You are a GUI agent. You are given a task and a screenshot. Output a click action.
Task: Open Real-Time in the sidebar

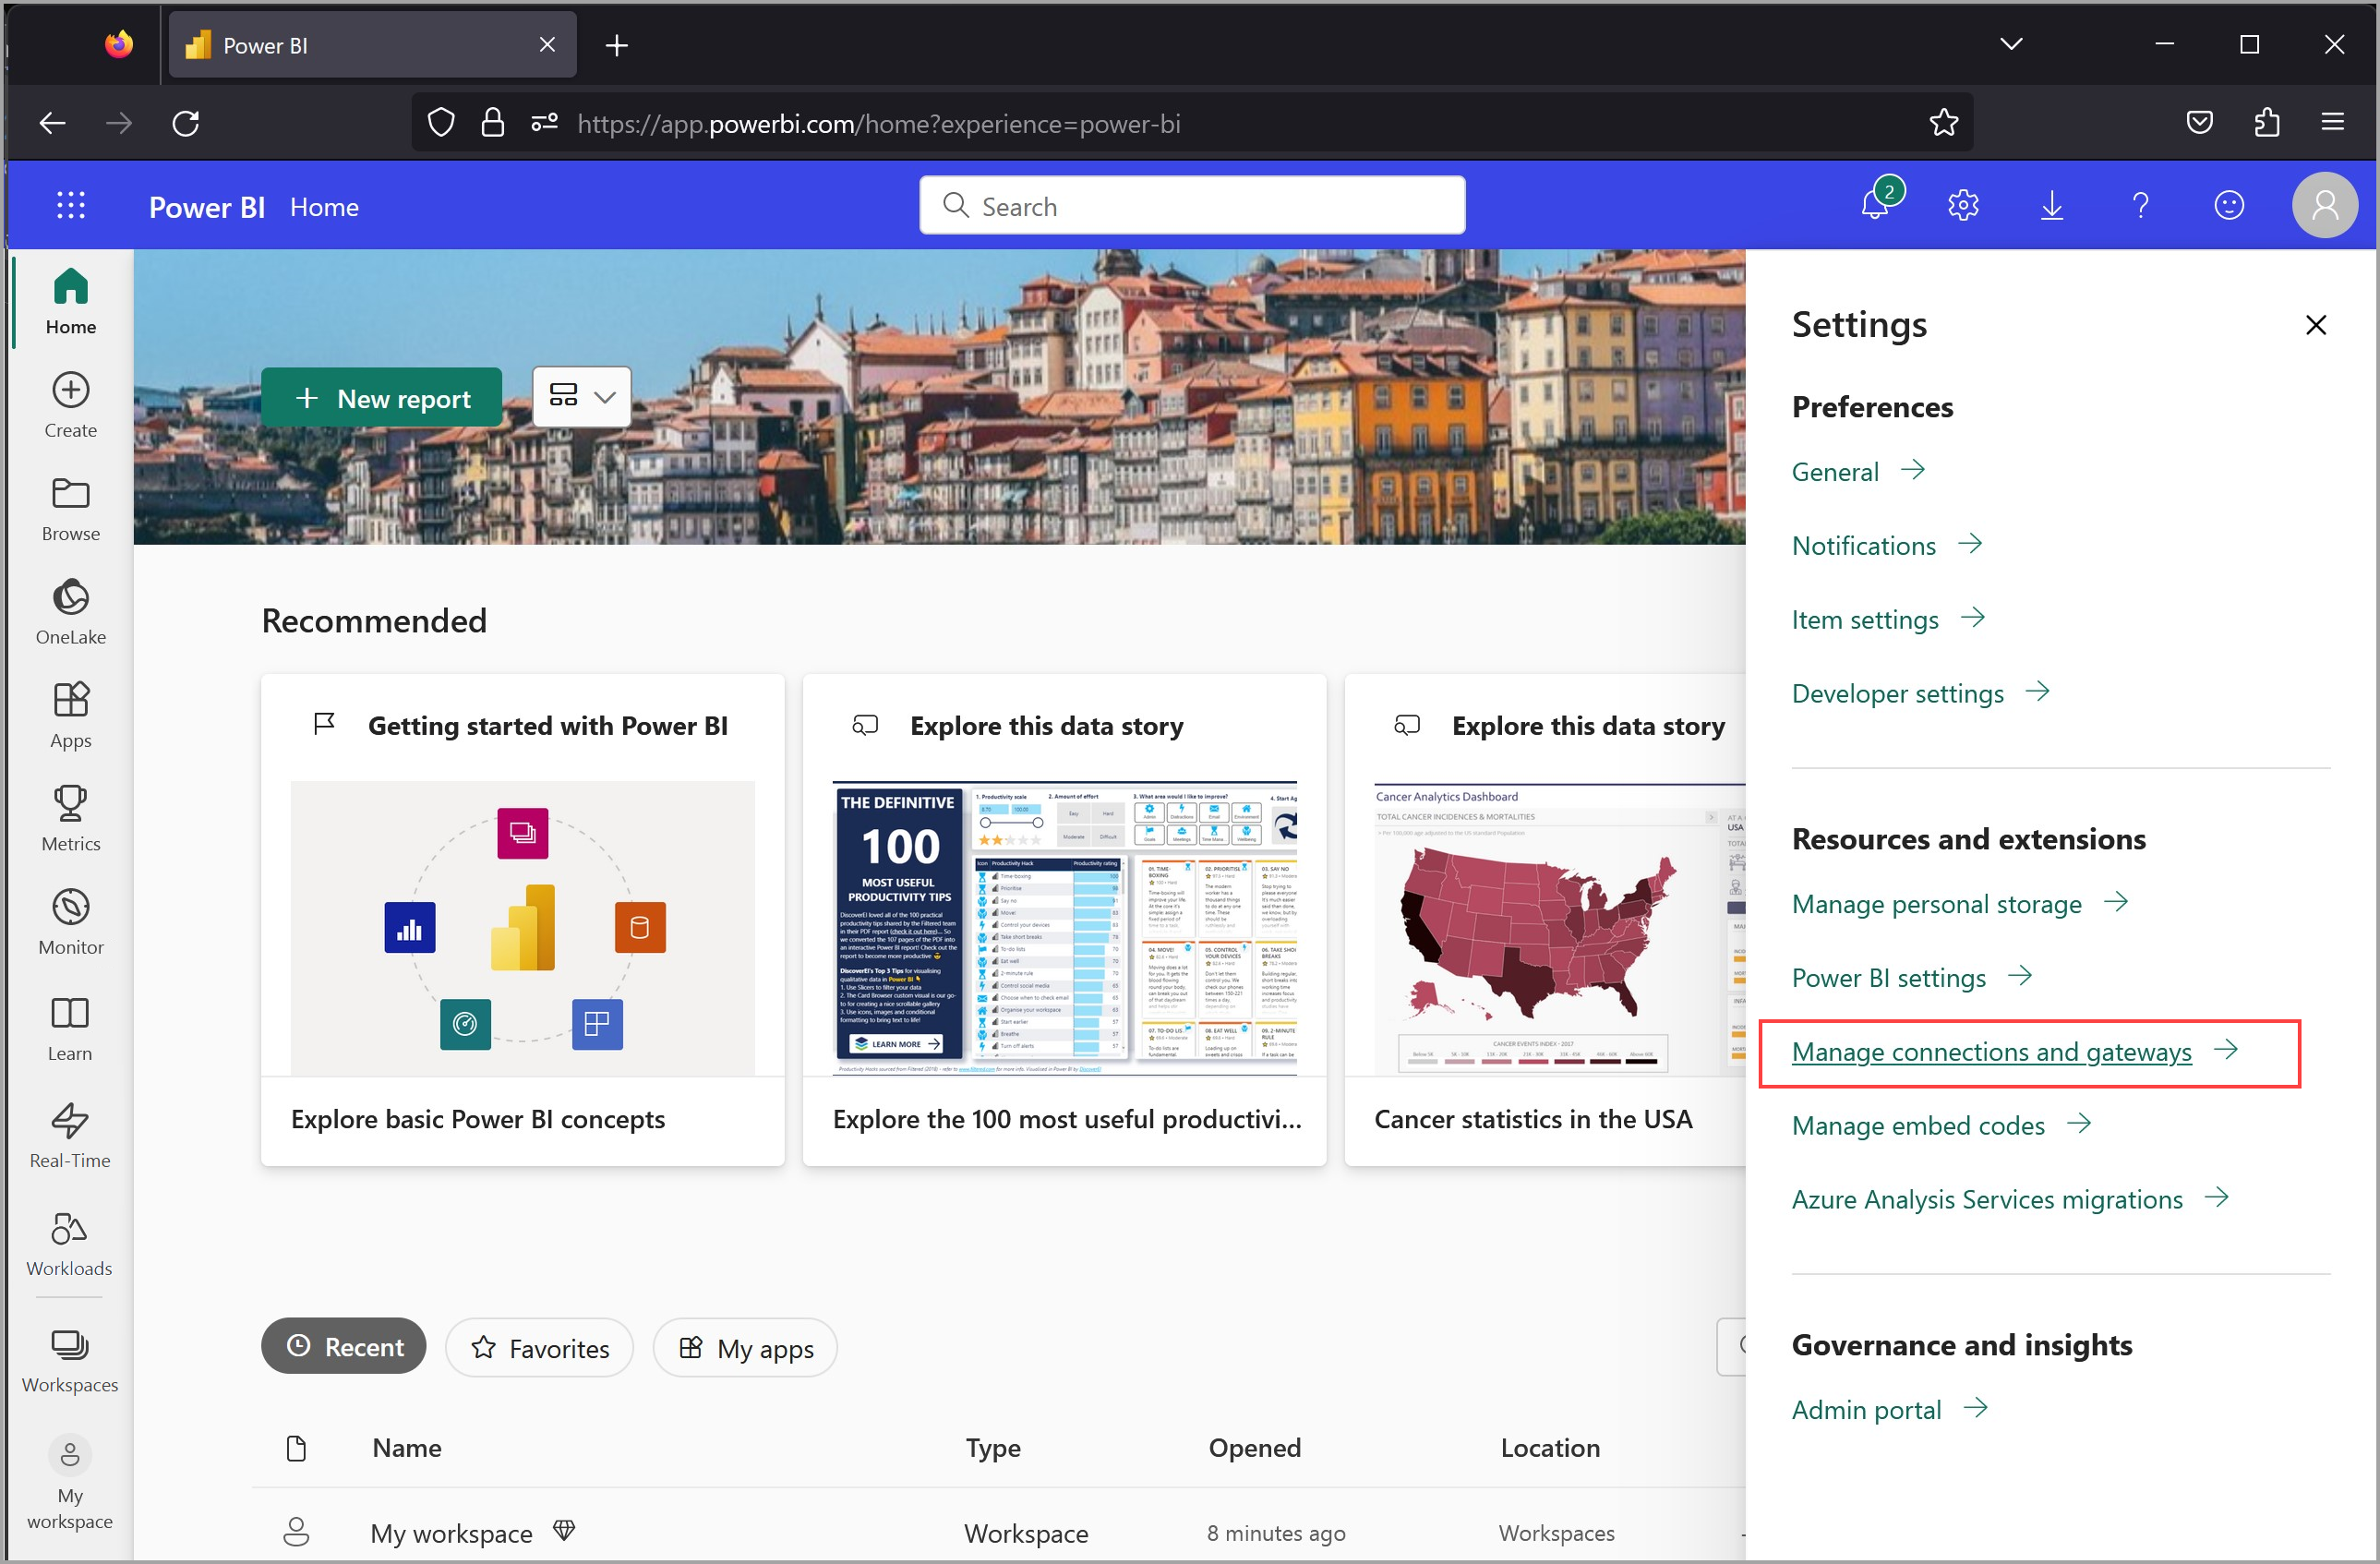click(70, 1136)
